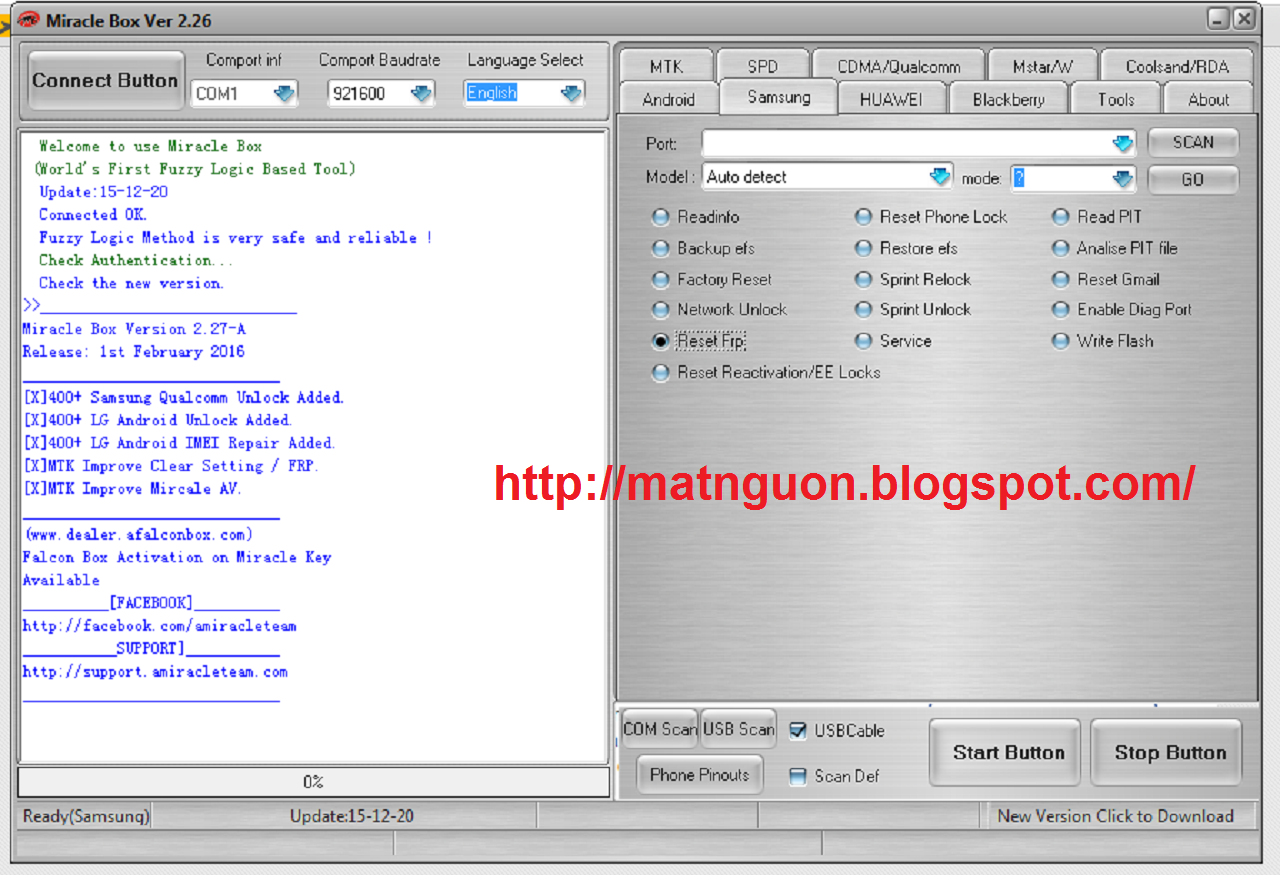Viewport: 1280px width, 875px height.
Task: Open the About tab
Action: coord(1208,99)
